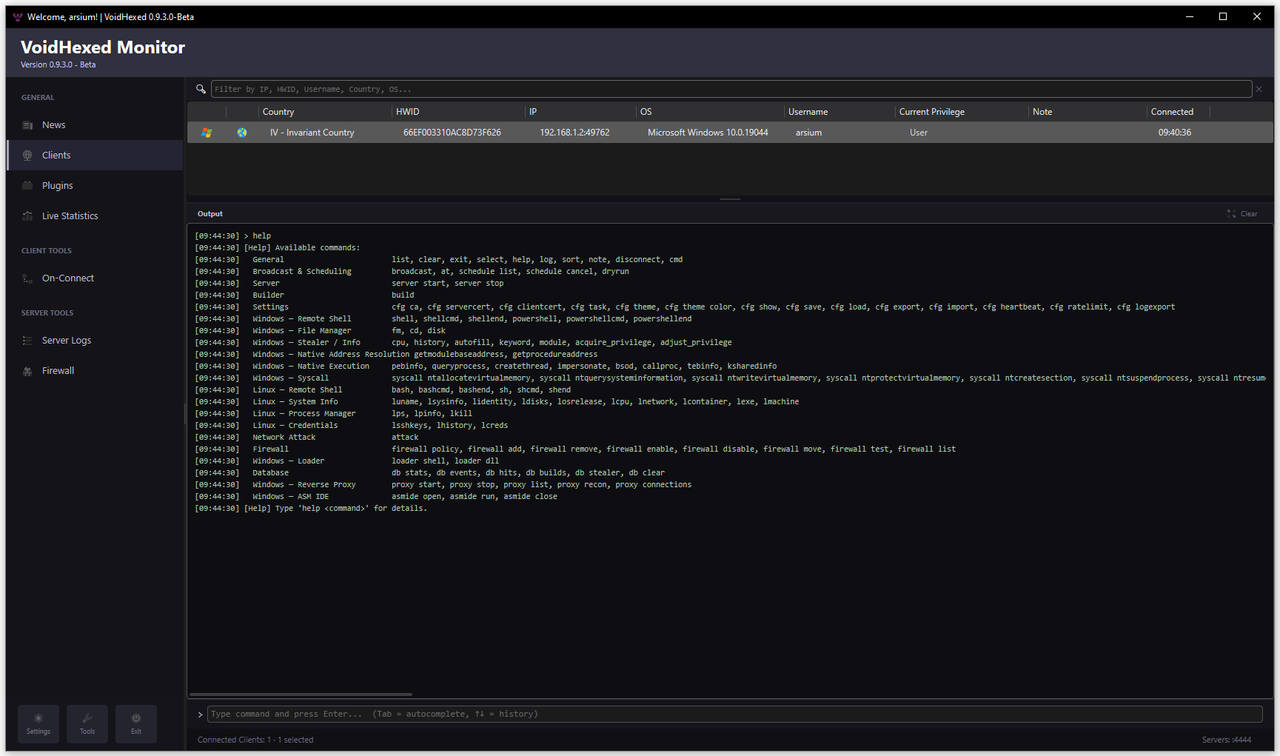Click the 'arsium' username cell
Screen dimensions: 1280x756
(x=809, y=132)
